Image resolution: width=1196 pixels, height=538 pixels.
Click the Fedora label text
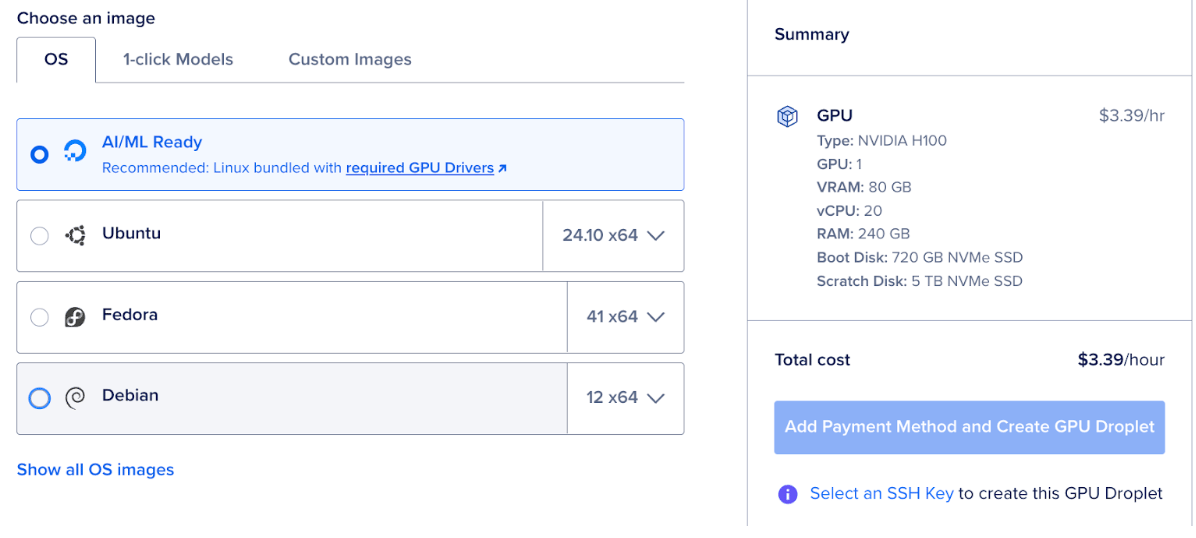pos(130,314)
